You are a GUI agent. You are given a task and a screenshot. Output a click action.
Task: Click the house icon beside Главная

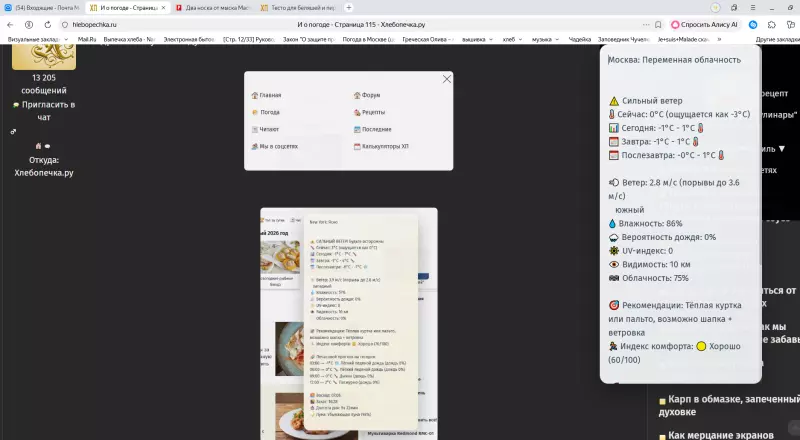point(254,95)
